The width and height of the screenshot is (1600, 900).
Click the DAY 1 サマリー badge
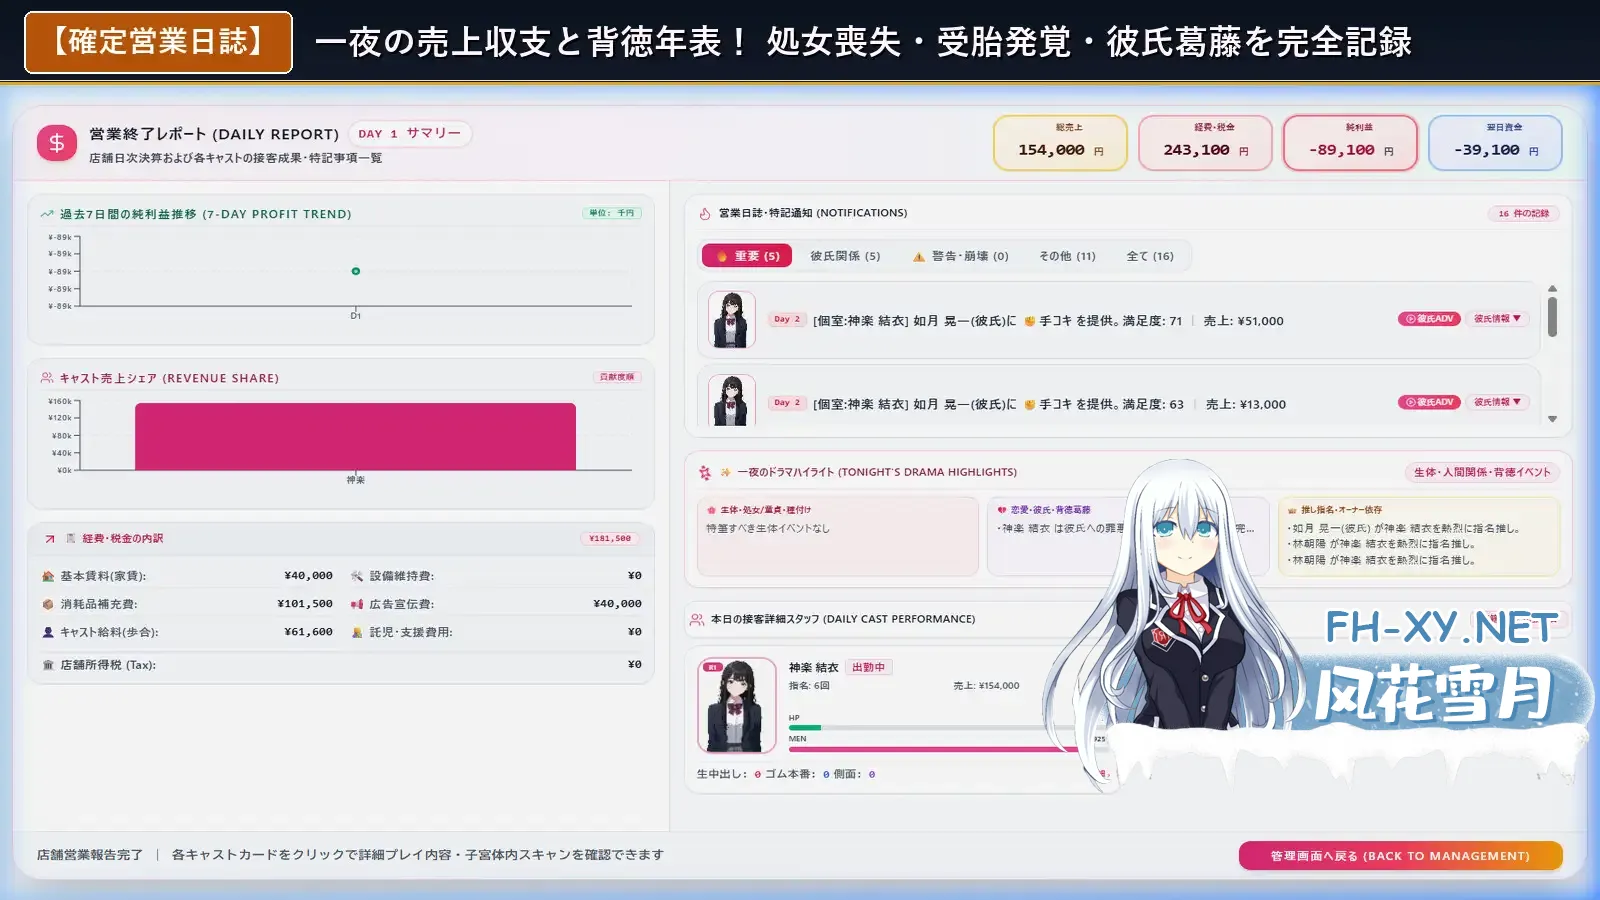(x=410, y=133)
